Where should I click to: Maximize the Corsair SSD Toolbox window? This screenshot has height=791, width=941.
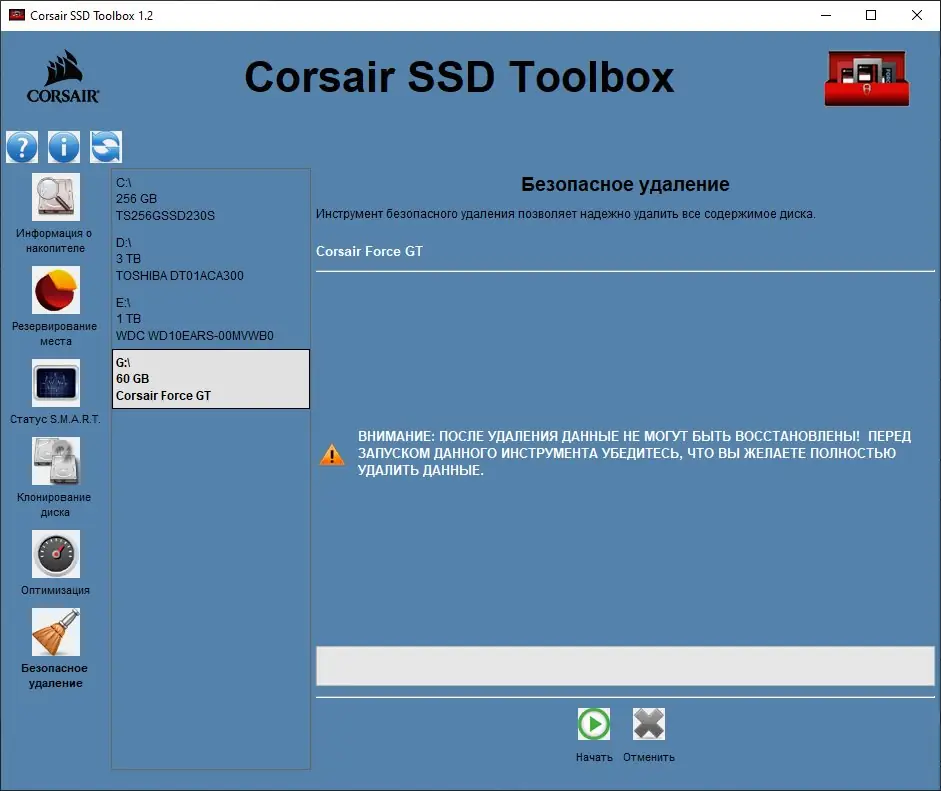(871, 15)
